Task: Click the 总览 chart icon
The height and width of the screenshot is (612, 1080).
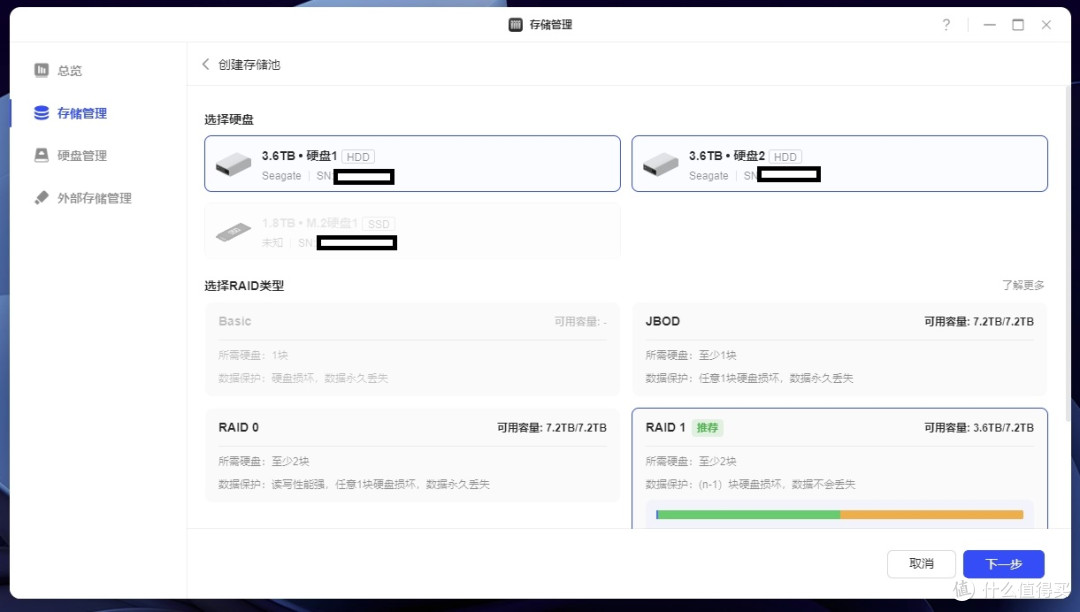Action: tap(41, 70)
